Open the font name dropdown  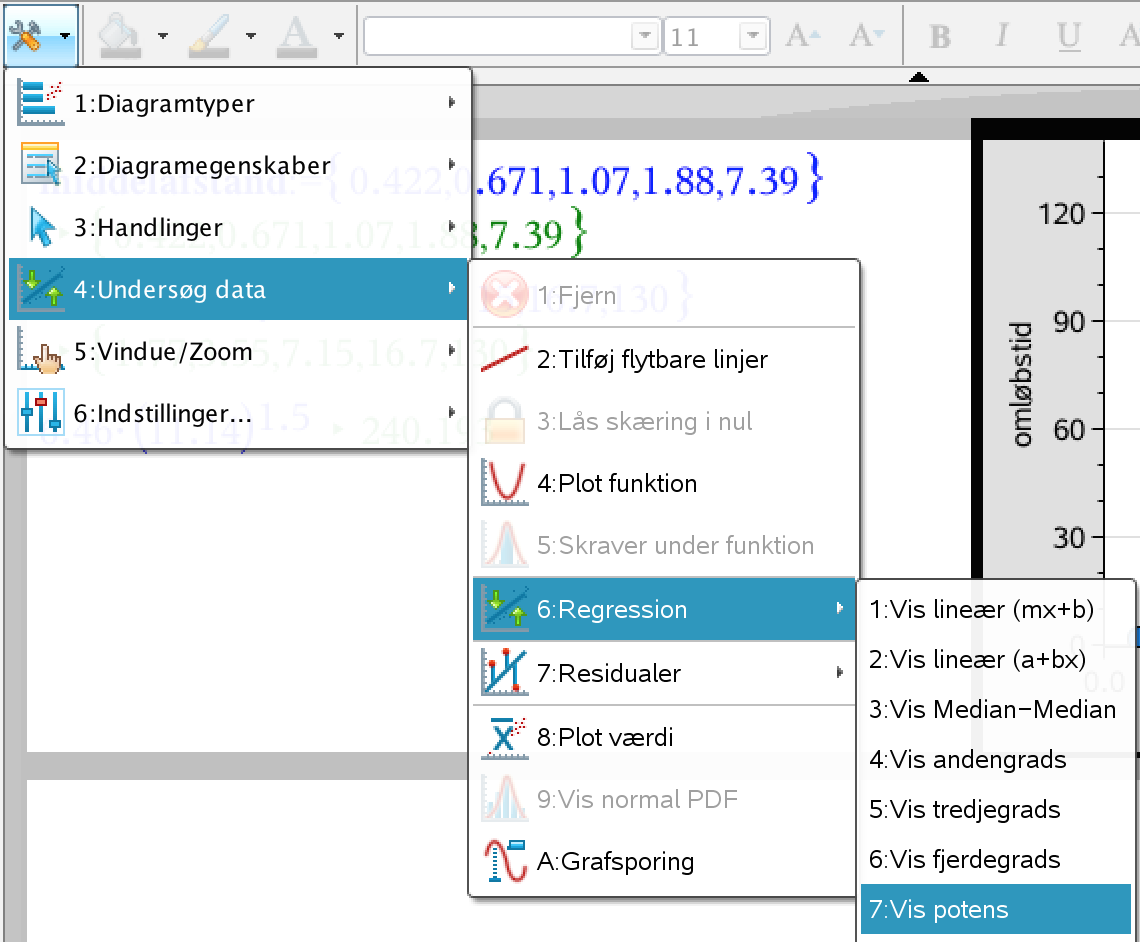[x=644, y=35]
